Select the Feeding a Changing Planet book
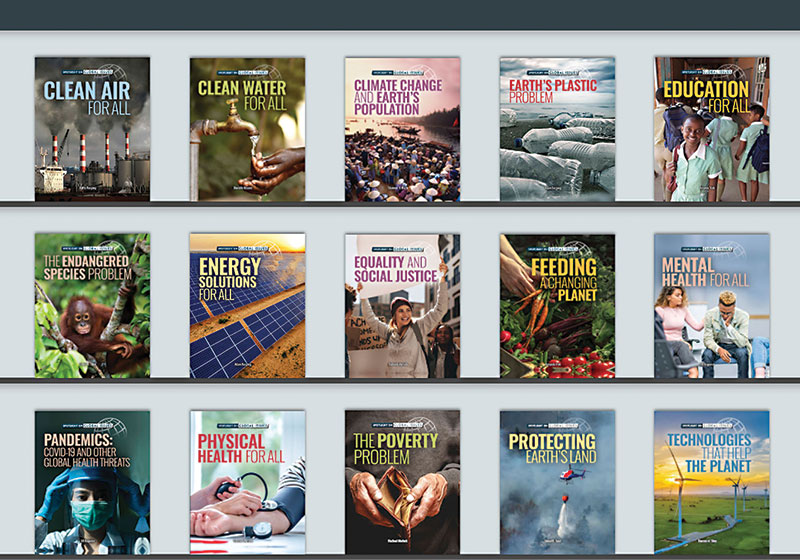The width and height of the screenshot is (800, 560). [x=557, y=305]
